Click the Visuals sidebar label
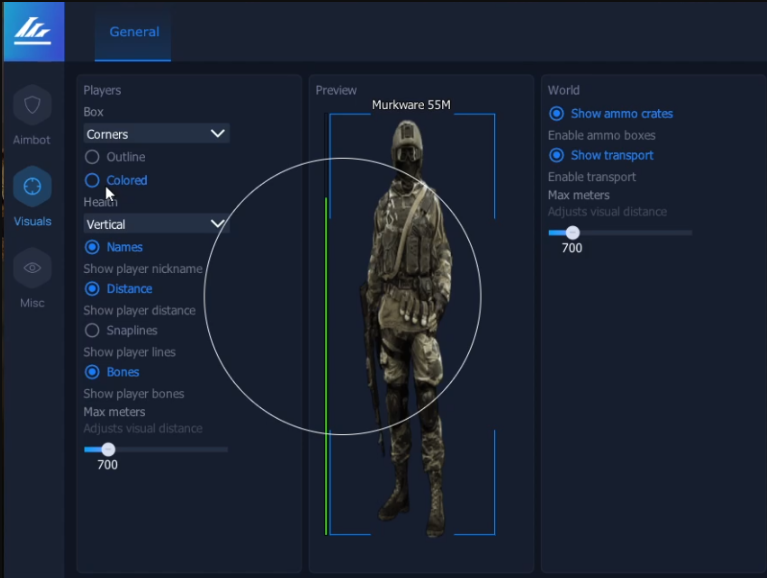Viewport: 767px width, 578px height. [32, 222]
